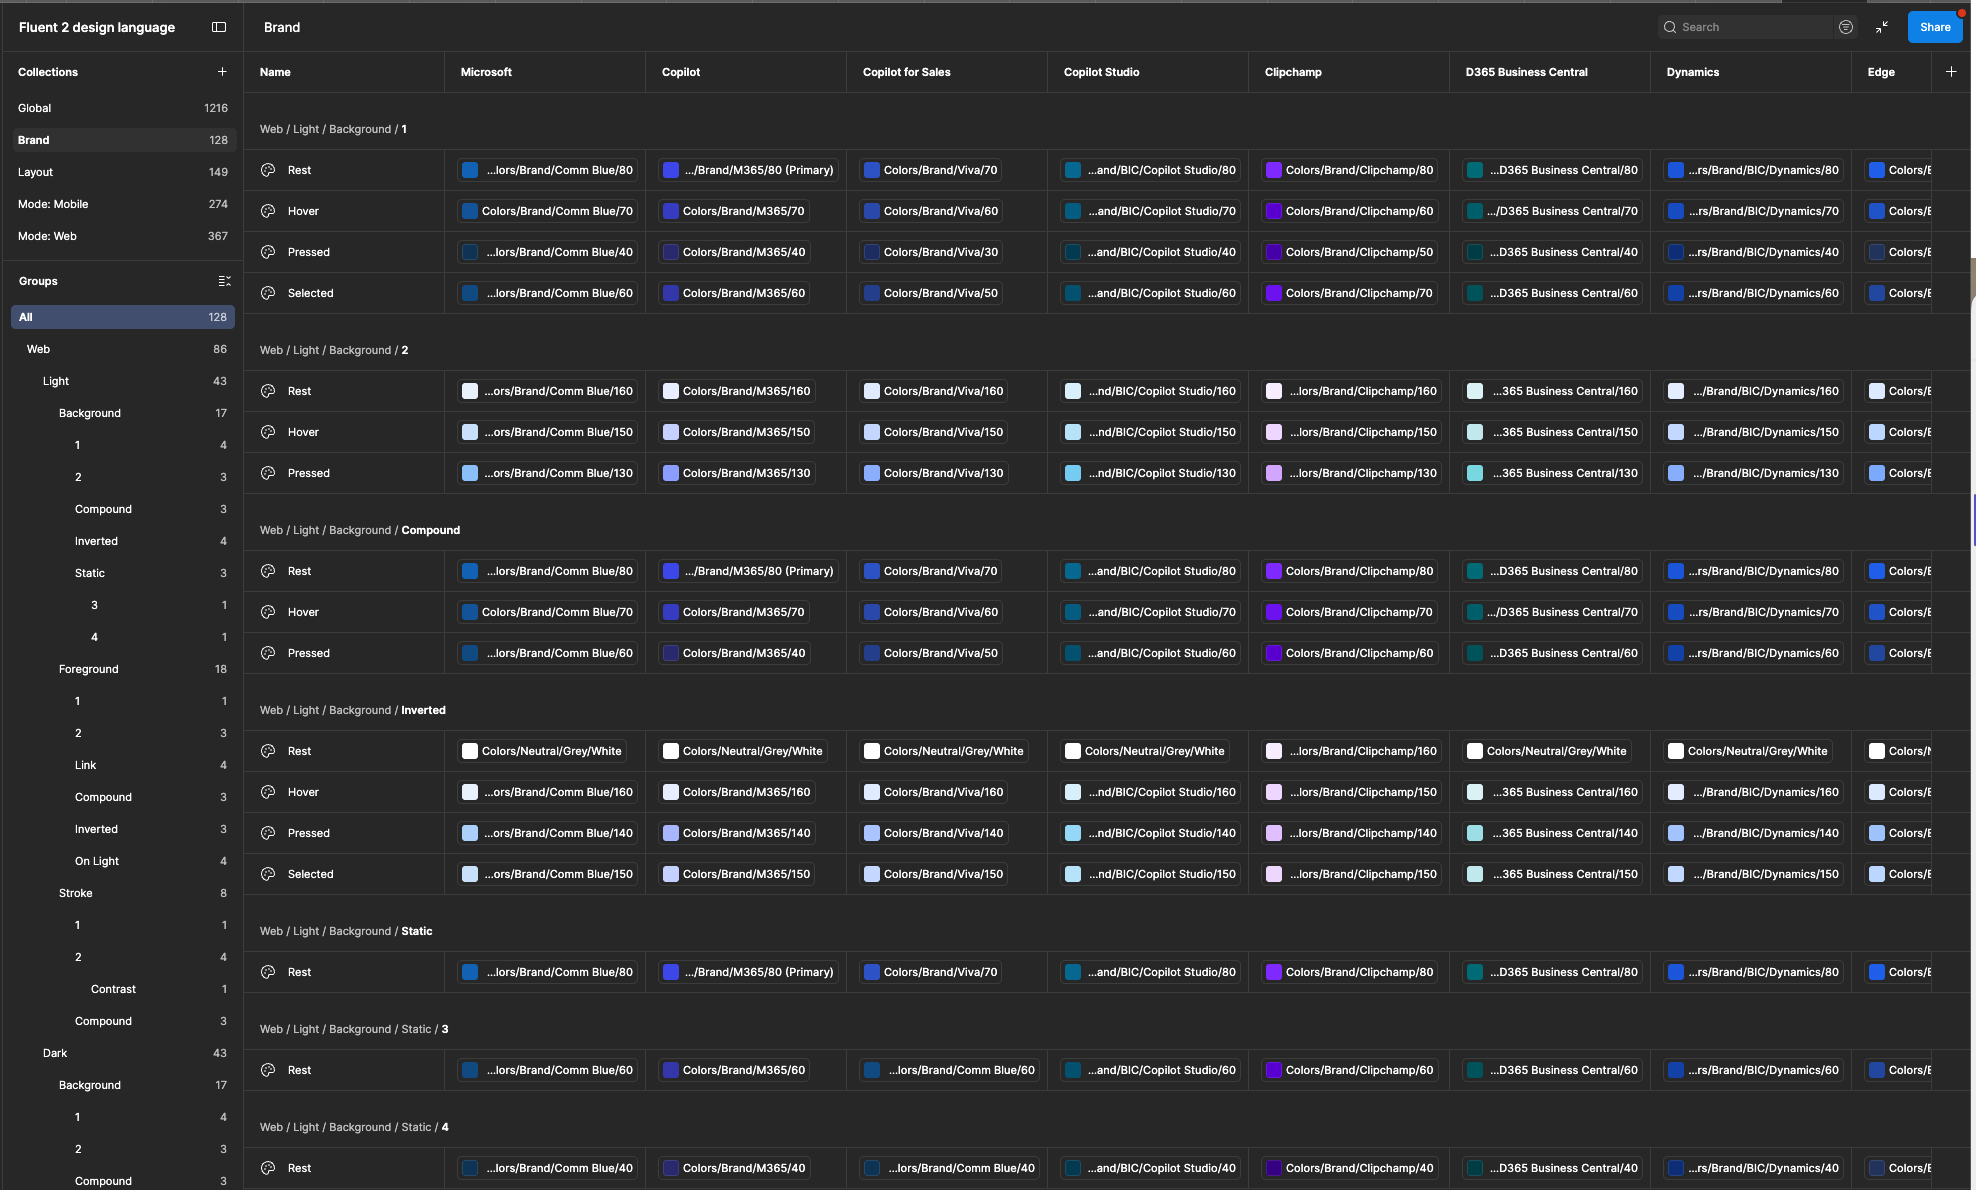1976x1190 pixels.
Task: Focus the Search field
Action: tap(1746, 27)
